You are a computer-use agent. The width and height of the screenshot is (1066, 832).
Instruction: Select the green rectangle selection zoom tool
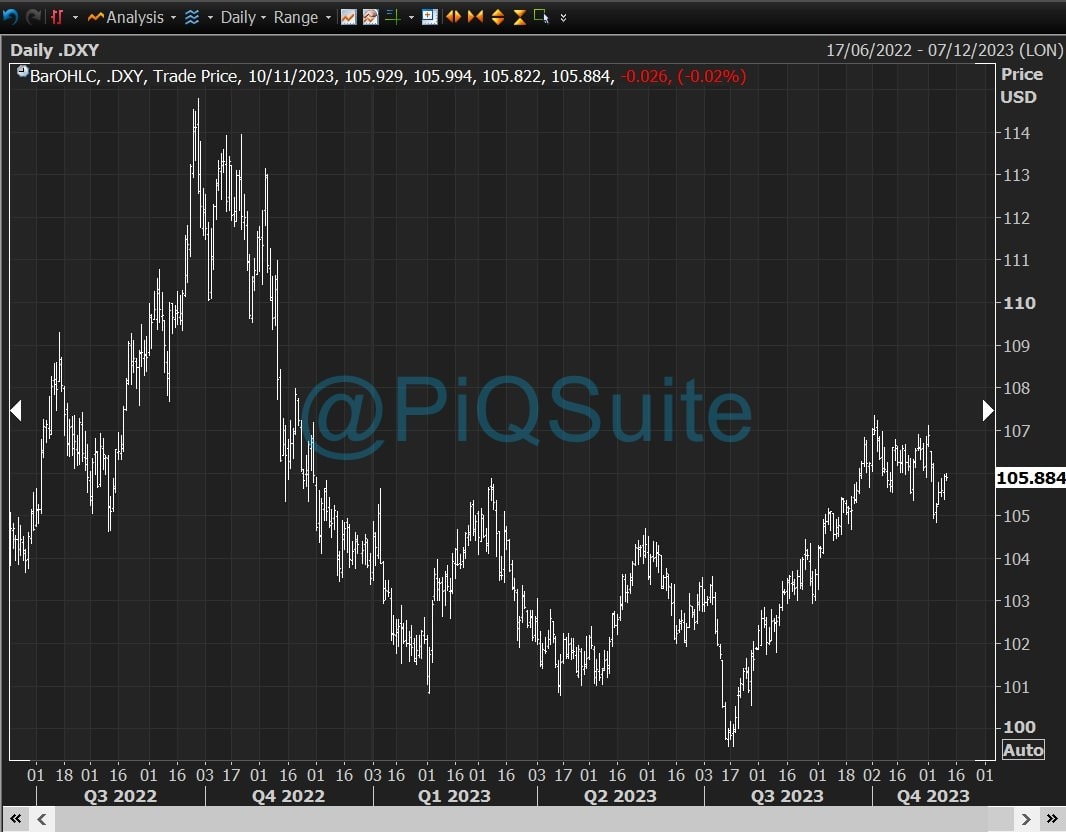point(541,16)
